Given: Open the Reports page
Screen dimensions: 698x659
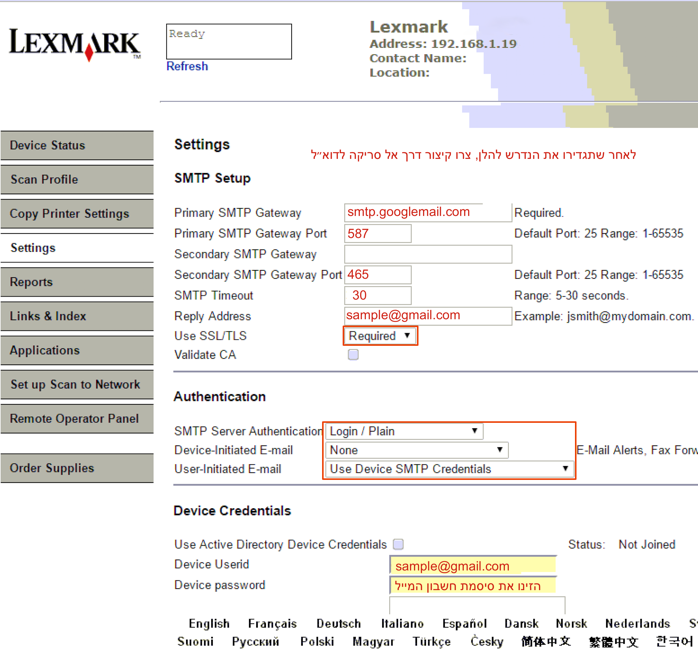Looking at the screenshot, I should (x=77, y=282).
